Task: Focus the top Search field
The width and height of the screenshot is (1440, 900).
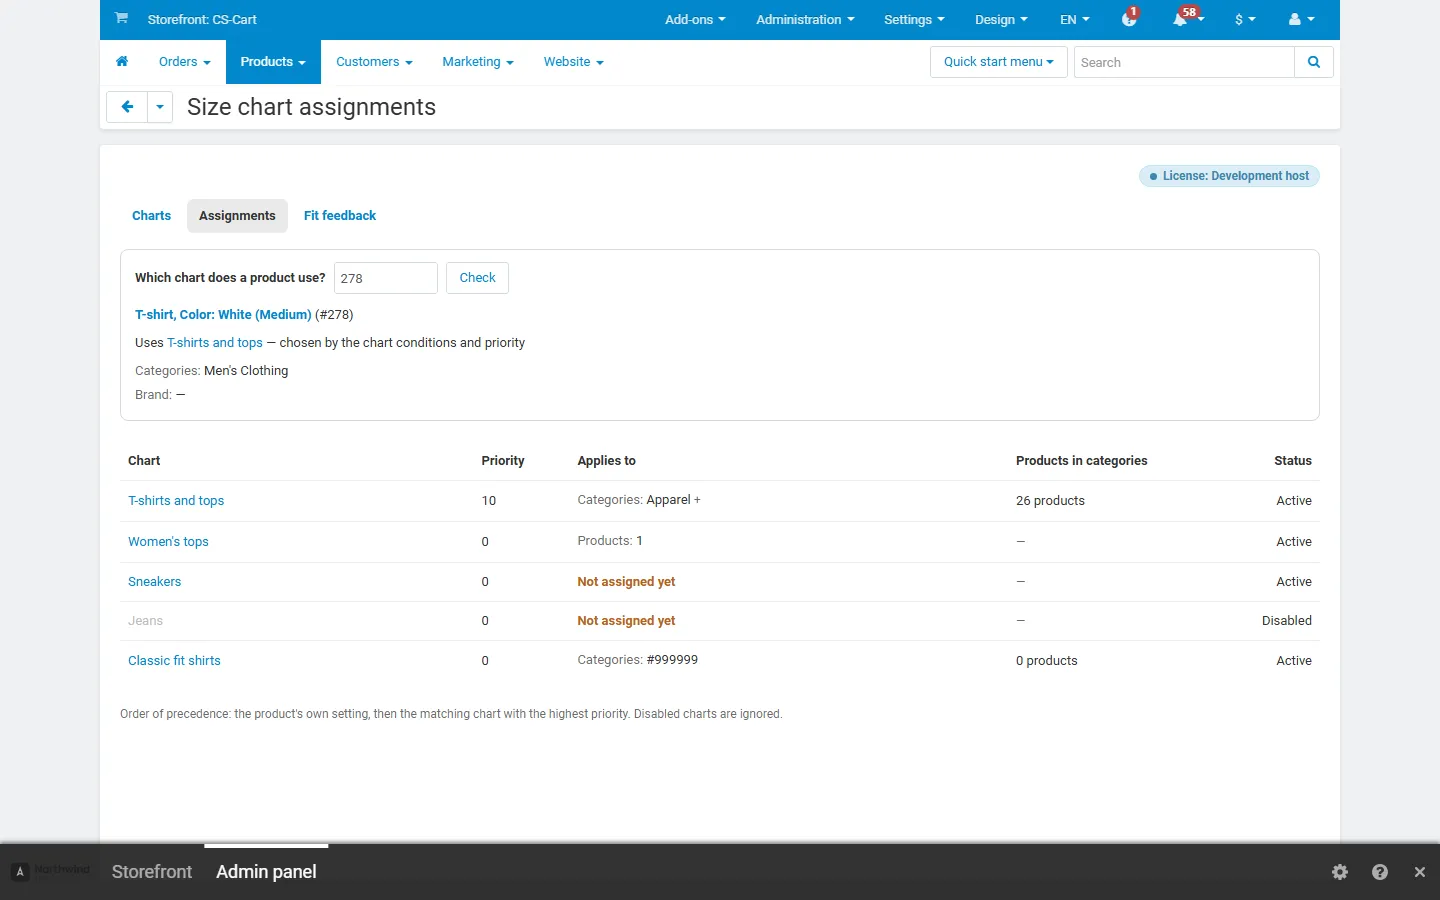Action: 1184,62
